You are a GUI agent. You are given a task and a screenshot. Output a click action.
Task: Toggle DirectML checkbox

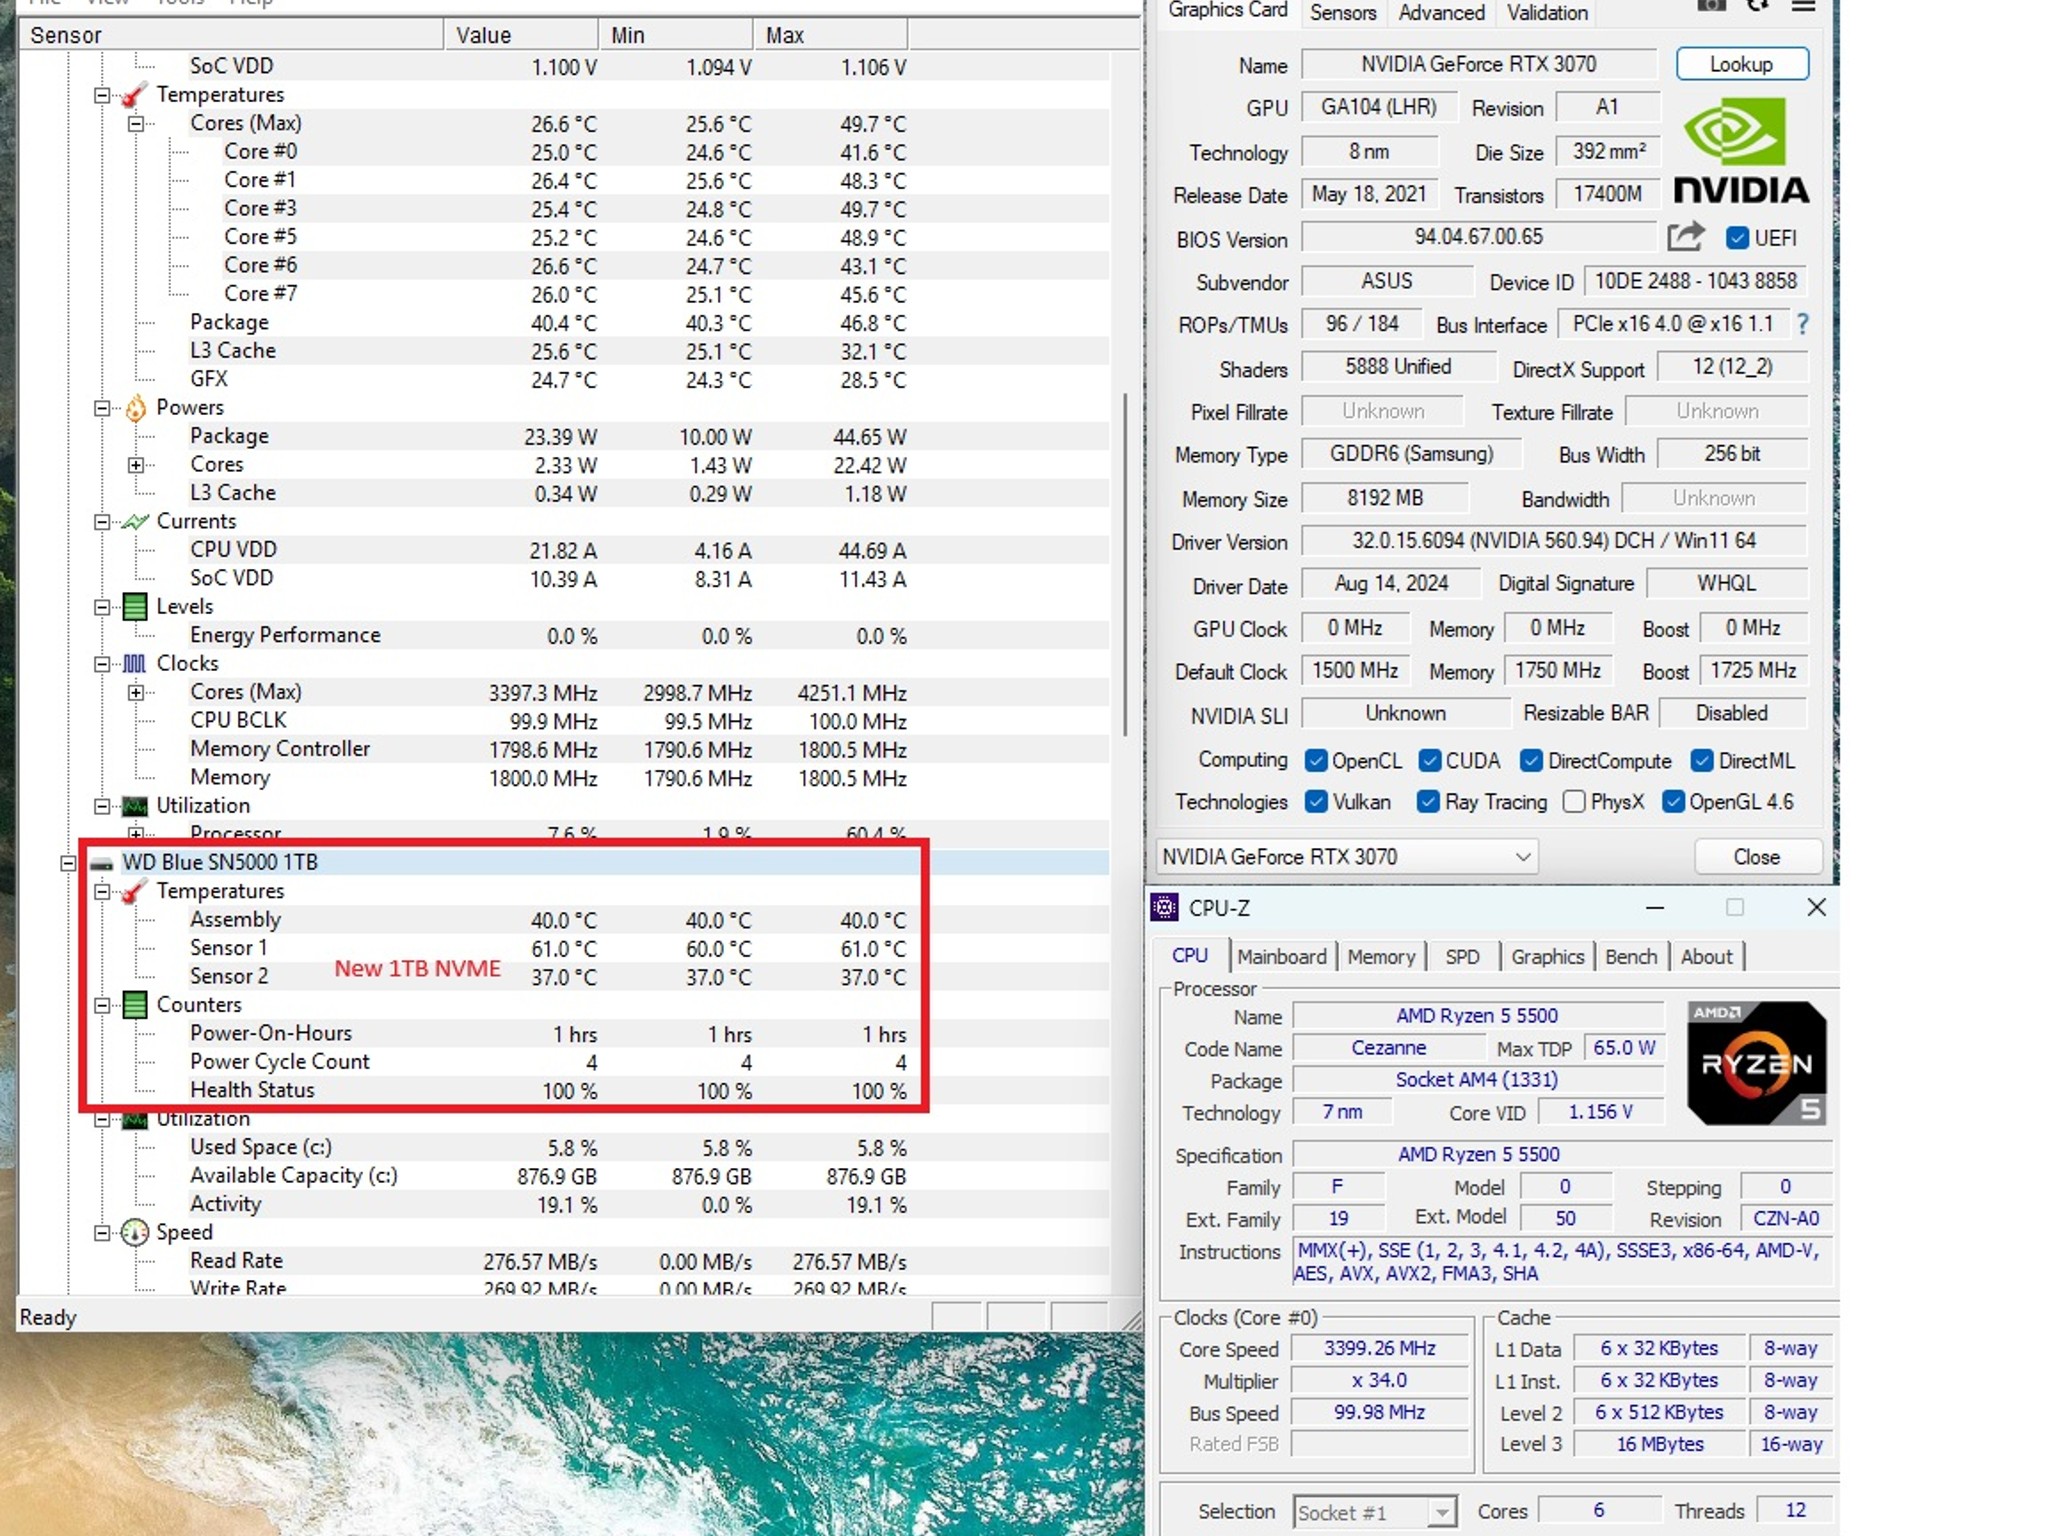coord(1702,761)
